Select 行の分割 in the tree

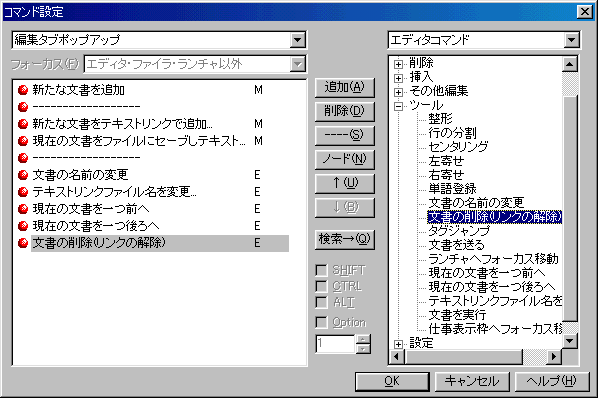[x=452, y=133]
